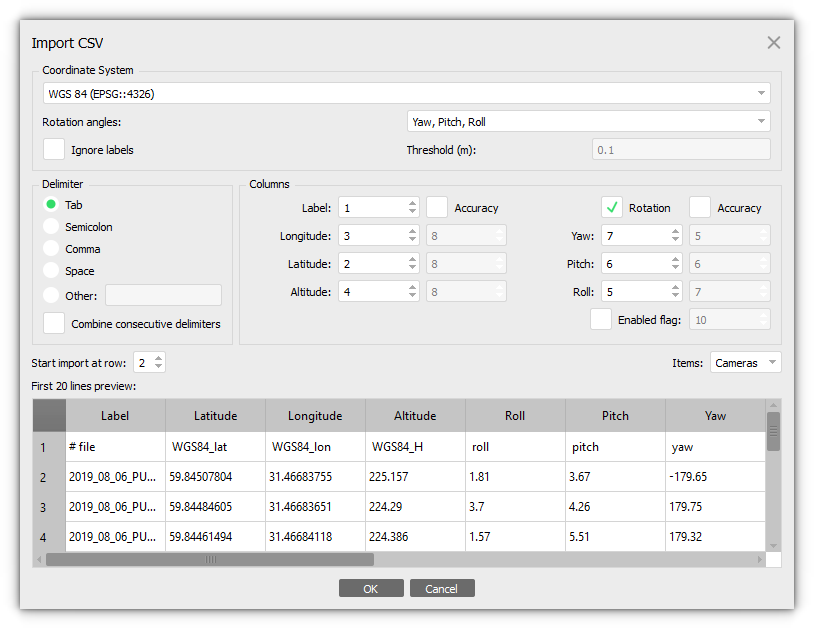
Task: Click the Roll column number field
Action: coord(635,292)
